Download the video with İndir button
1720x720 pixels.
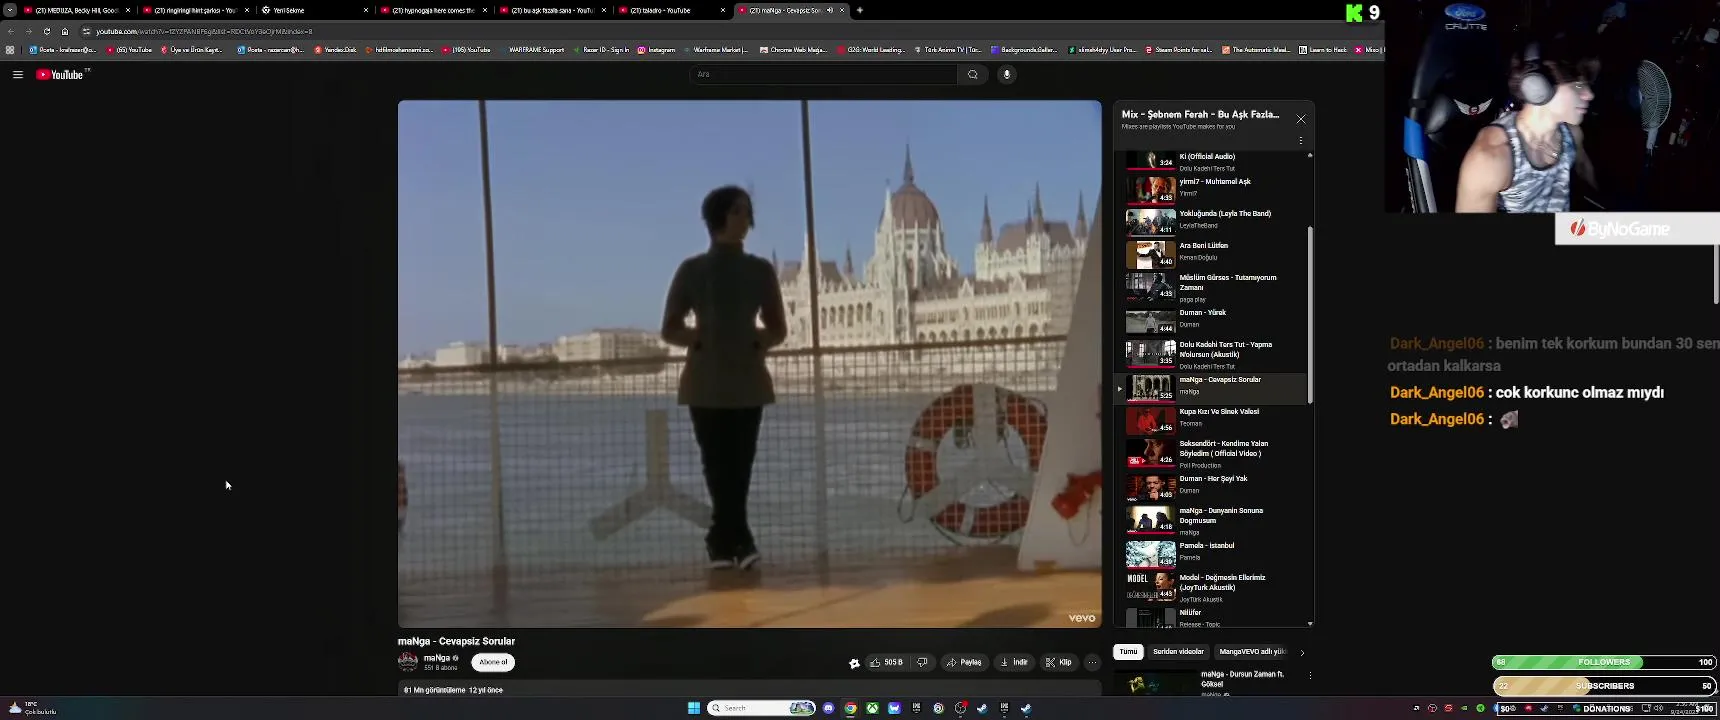tap(1014, 662)
